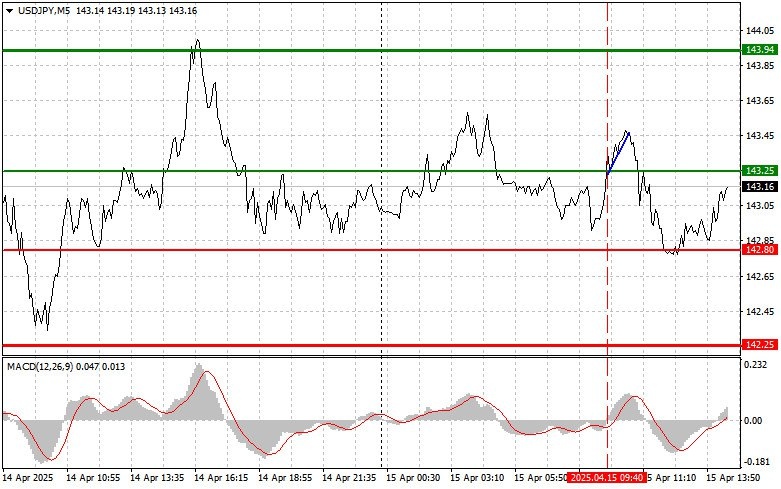Select the 142.80 red price label
Image resolution: width=781 pixels, height=489 pixels.
760,250
